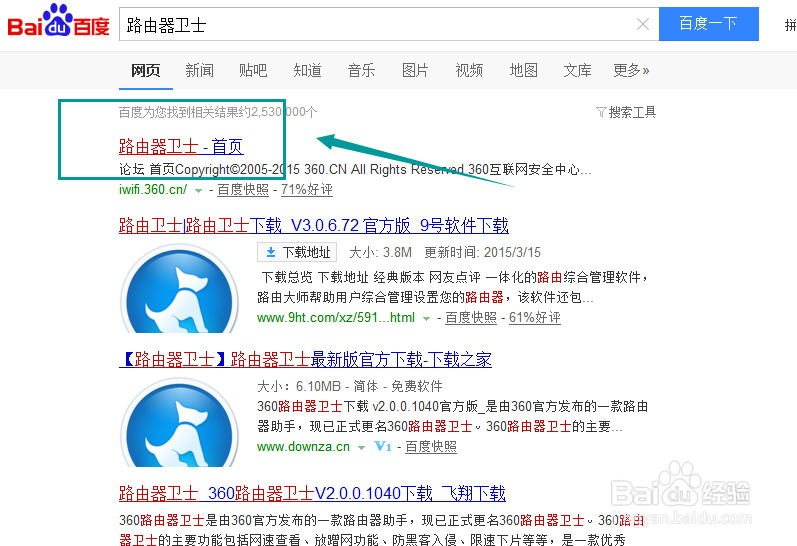The height and width of the screenshot is (546, 797).
Task: Expand the 更多» menu
Action: [x=631, y=70]
